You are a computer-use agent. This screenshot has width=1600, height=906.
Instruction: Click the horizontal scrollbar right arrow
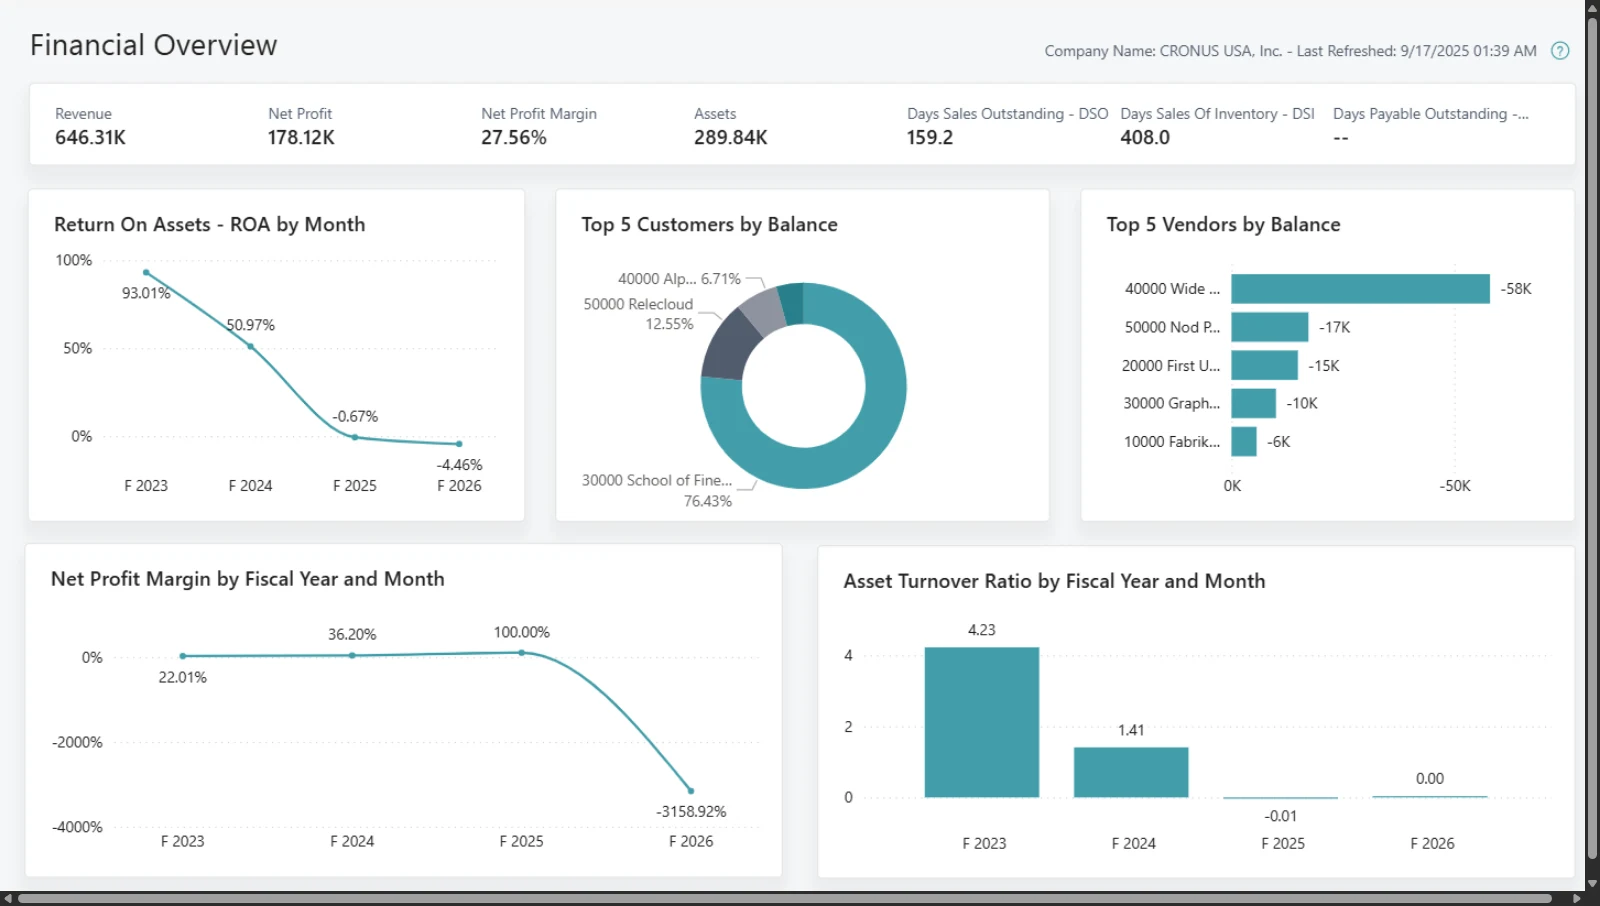(1577, 898)
